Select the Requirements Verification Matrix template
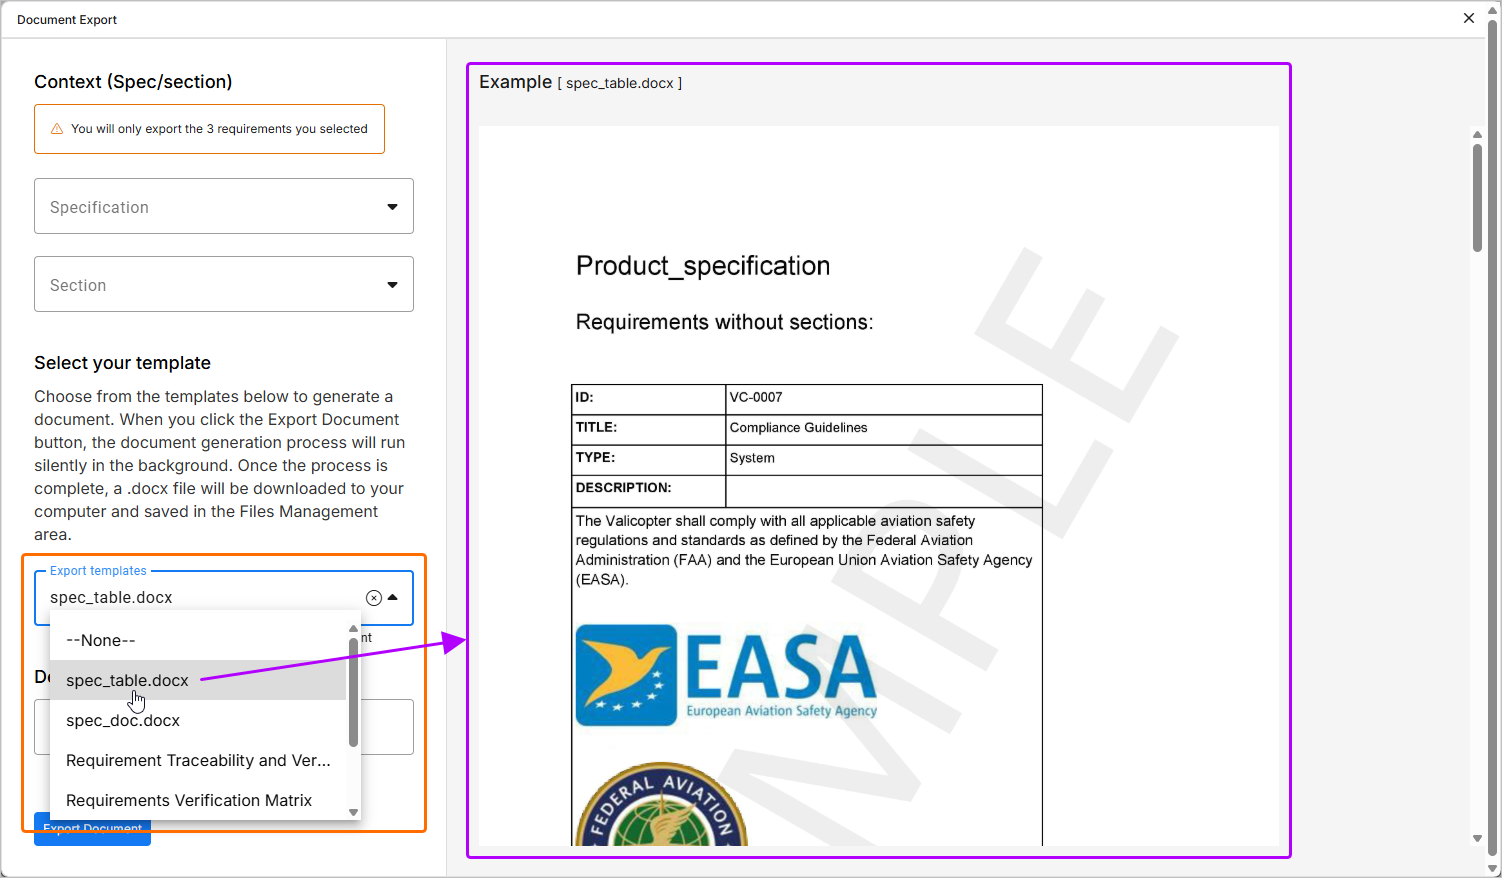This screenshot has height=878, width=1502. pyautogui.click(x=198, y=800)
